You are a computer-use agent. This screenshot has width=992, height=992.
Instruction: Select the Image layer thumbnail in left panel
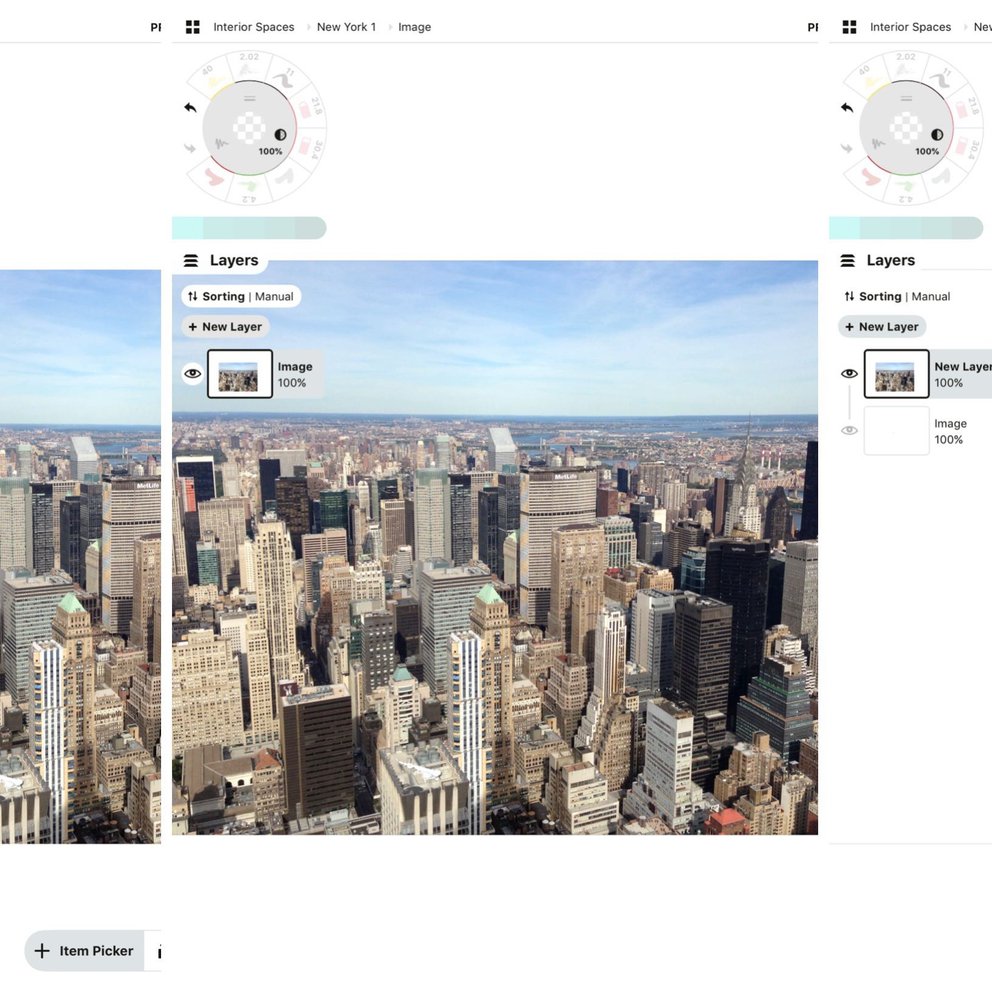[x=238, y=372]
